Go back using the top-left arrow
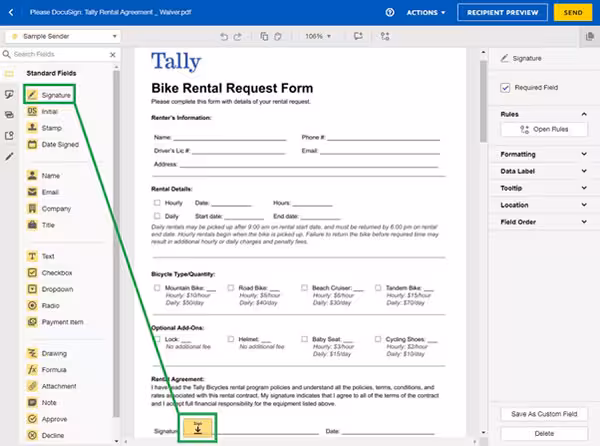This screenshot has width=600, height=446. pyautogui.click(x=11, y=12)
